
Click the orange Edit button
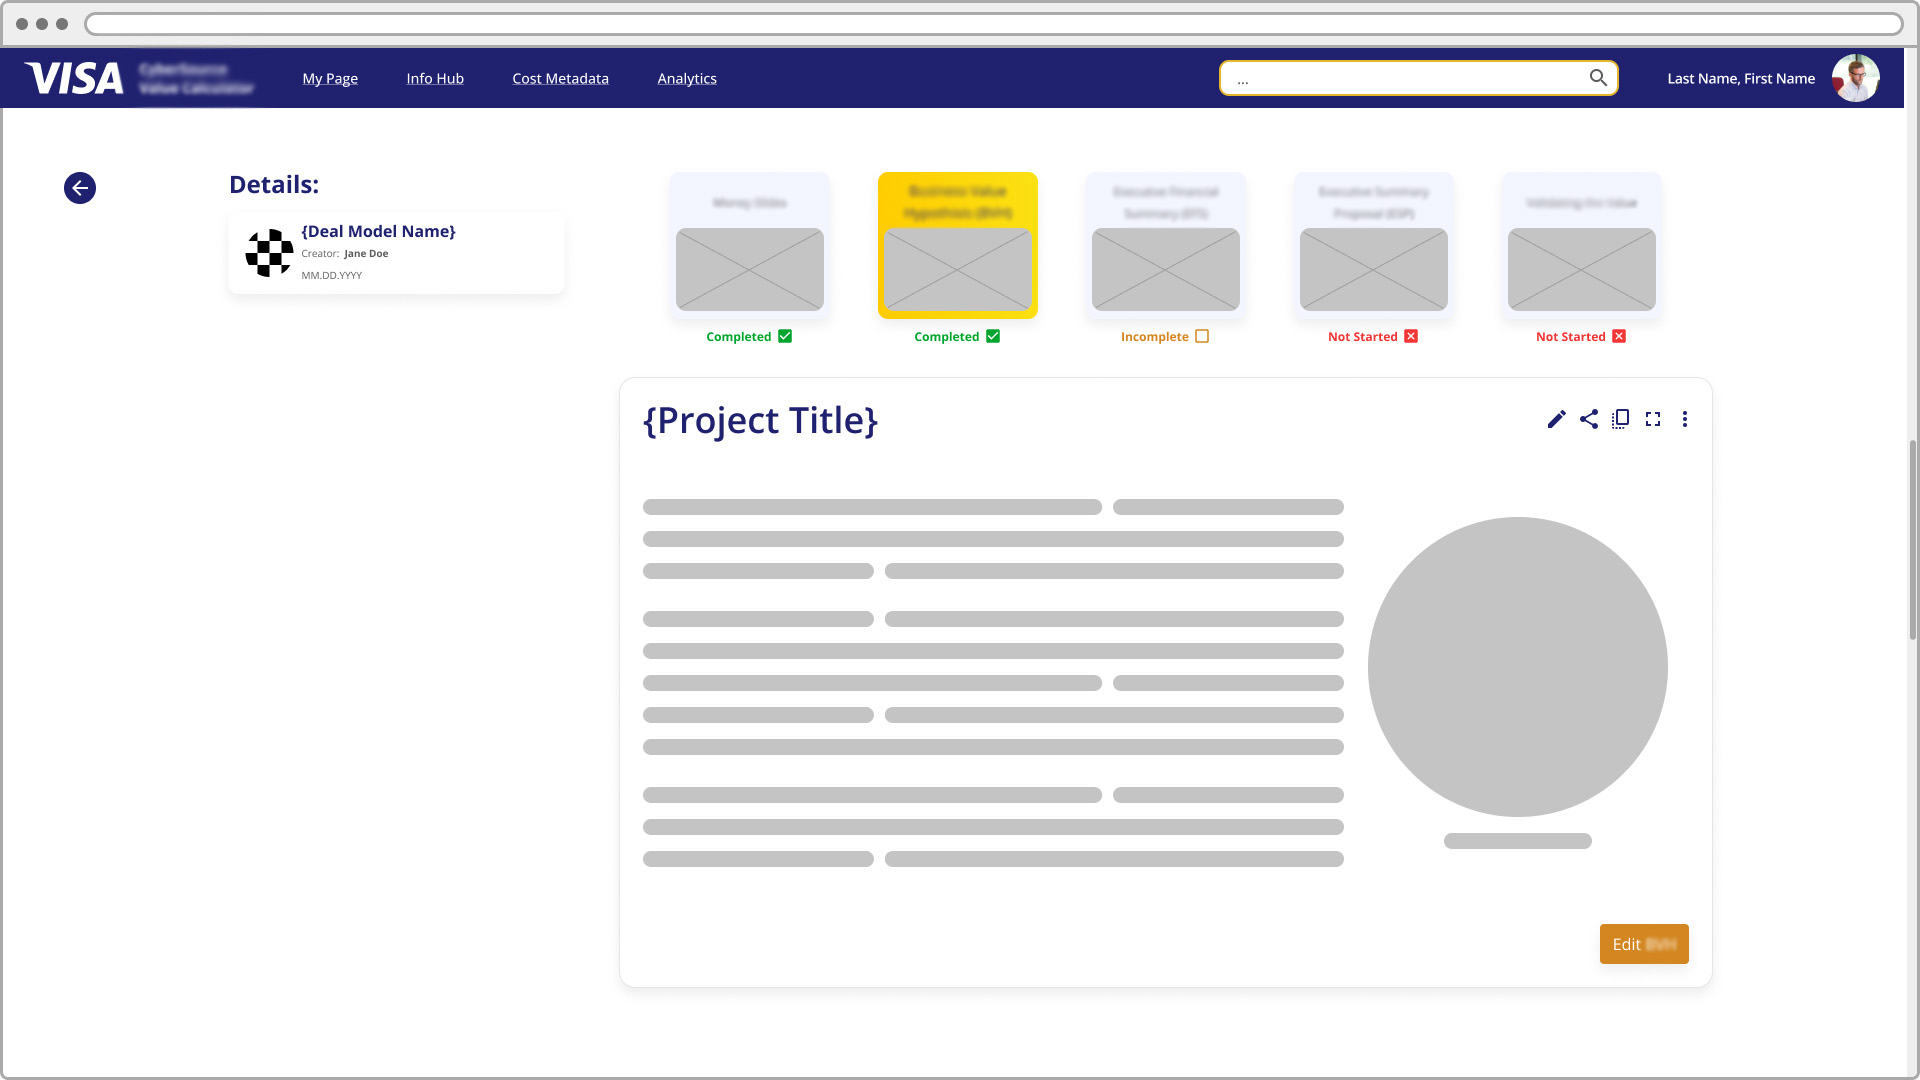click(x=1644, y=944)
